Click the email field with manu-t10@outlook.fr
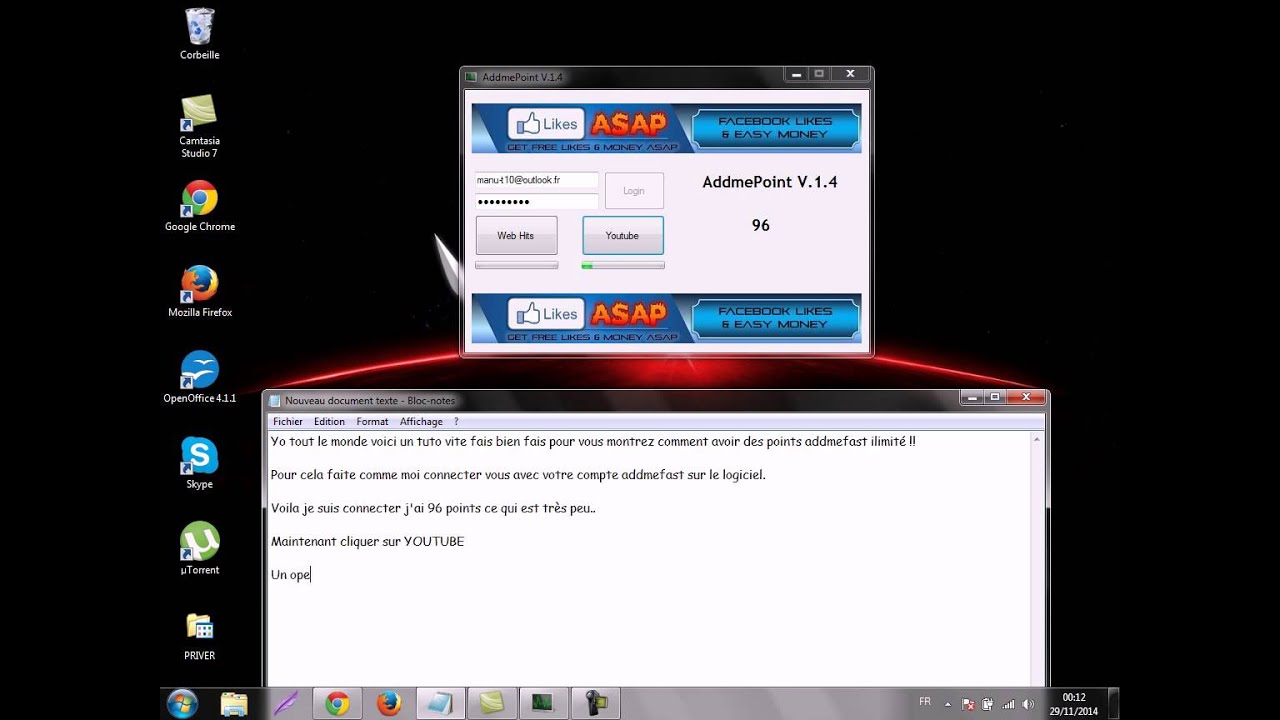 click(x=536, y=180)
